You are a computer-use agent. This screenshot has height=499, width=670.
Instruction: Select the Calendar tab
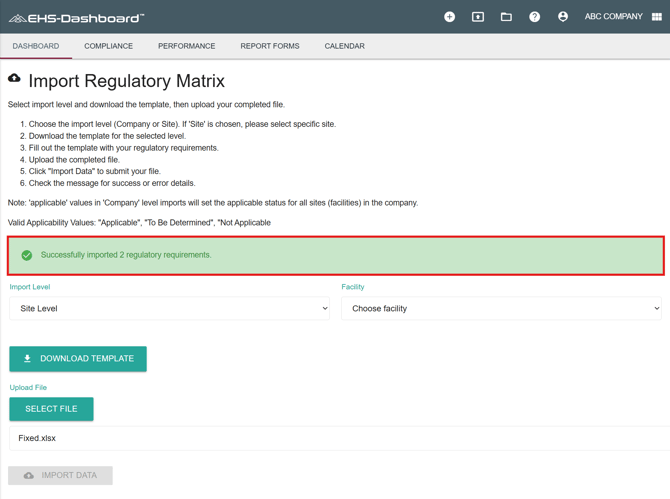click(x=344, y=46)
